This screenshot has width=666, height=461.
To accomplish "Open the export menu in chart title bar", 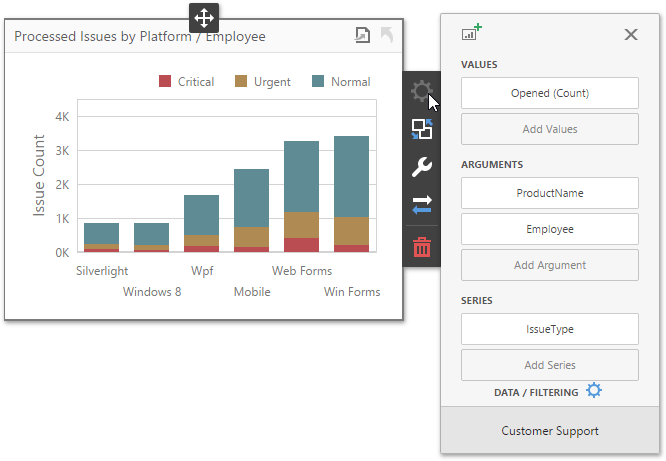I will coord(363,36).
